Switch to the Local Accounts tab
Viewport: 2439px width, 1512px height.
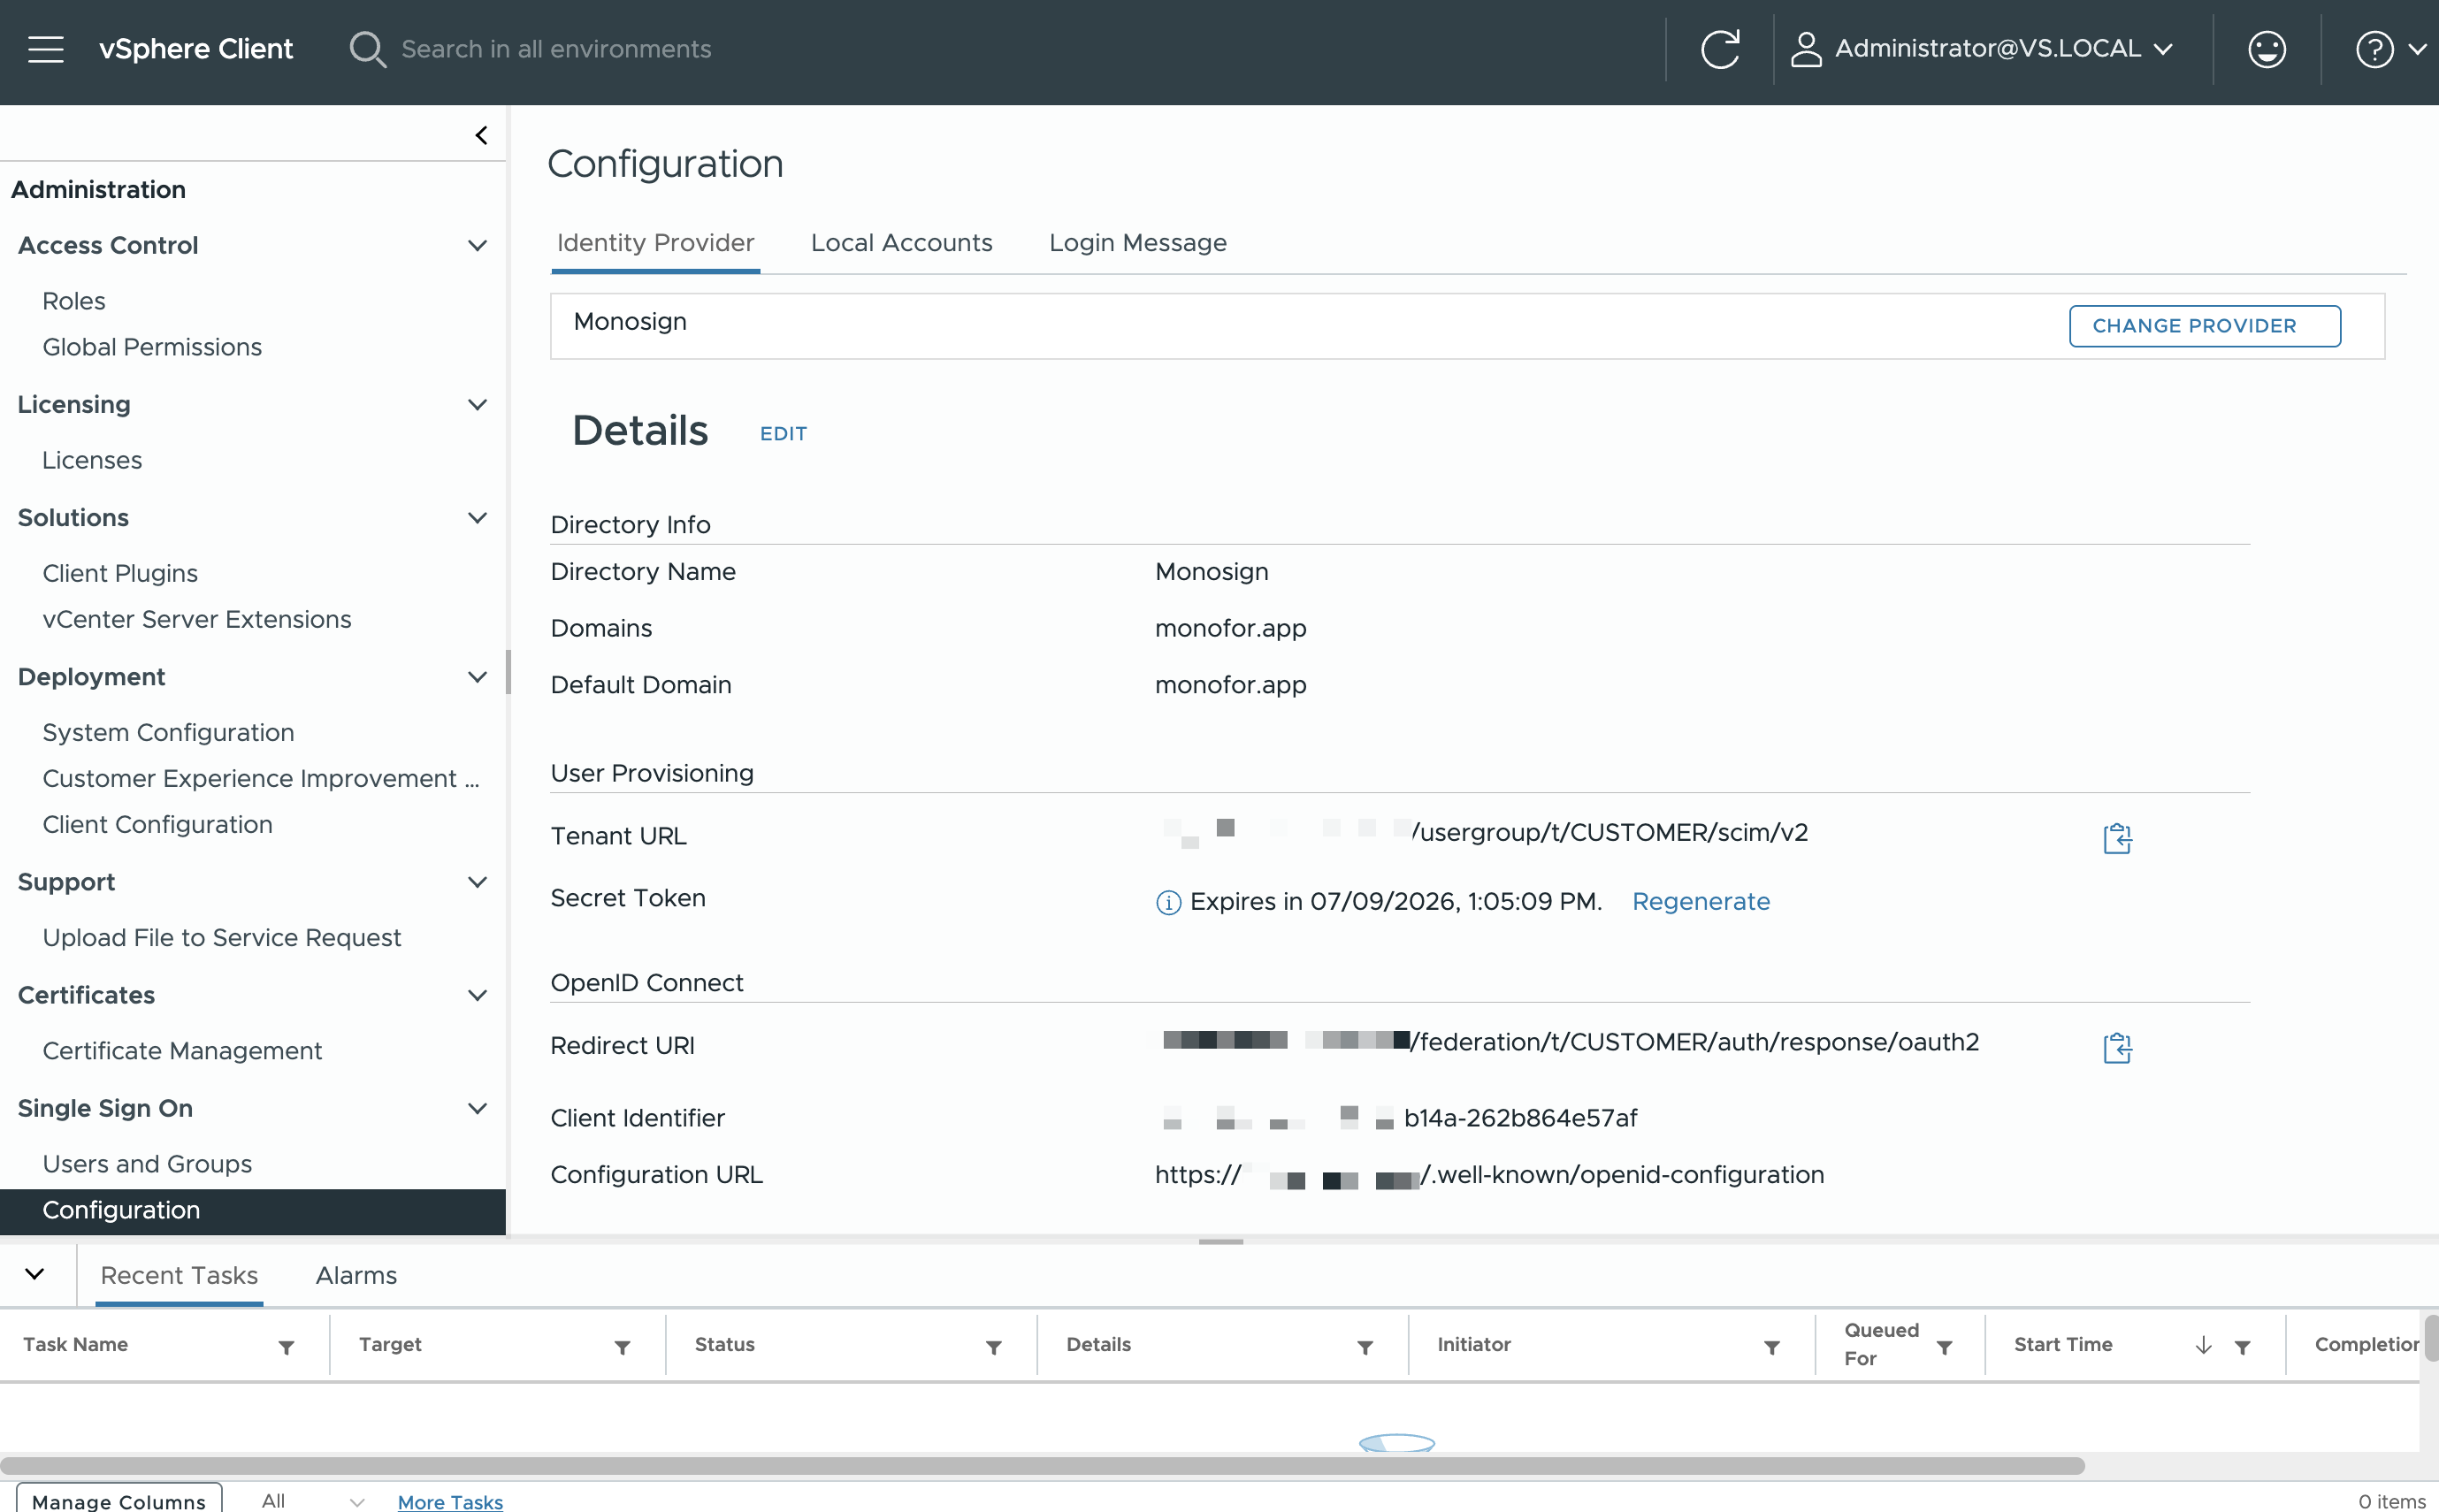point(901,243)
